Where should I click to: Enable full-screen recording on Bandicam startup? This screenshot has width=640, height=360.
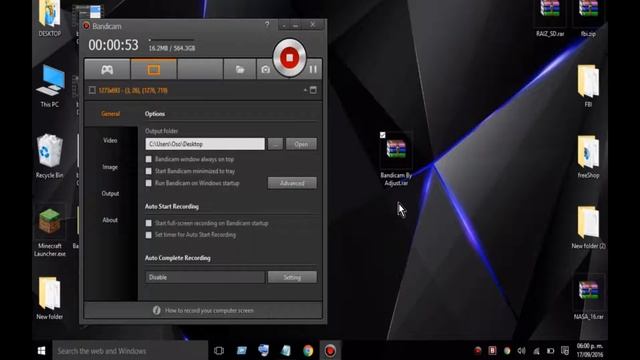click(149, 223)
